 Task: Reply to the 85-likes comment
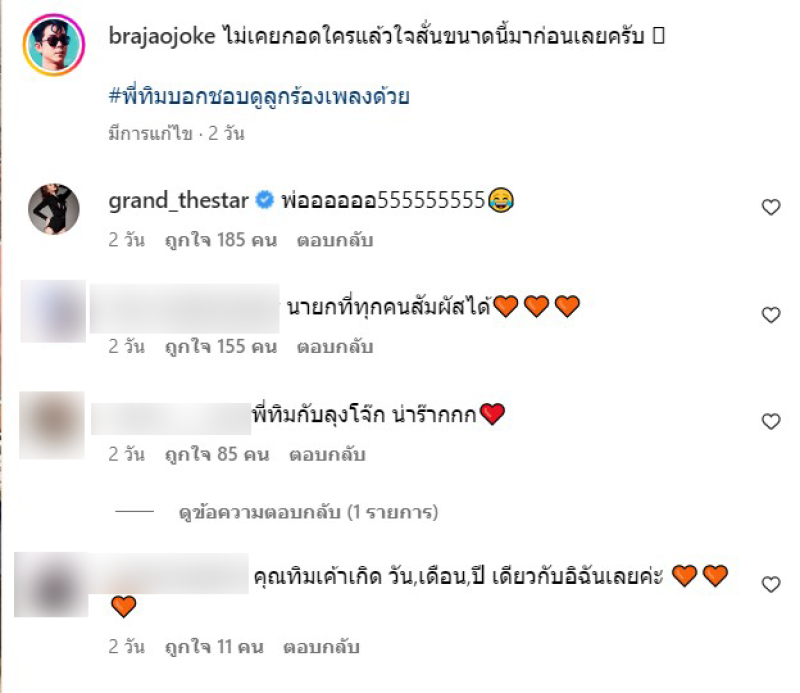click(x=327, y=454)
